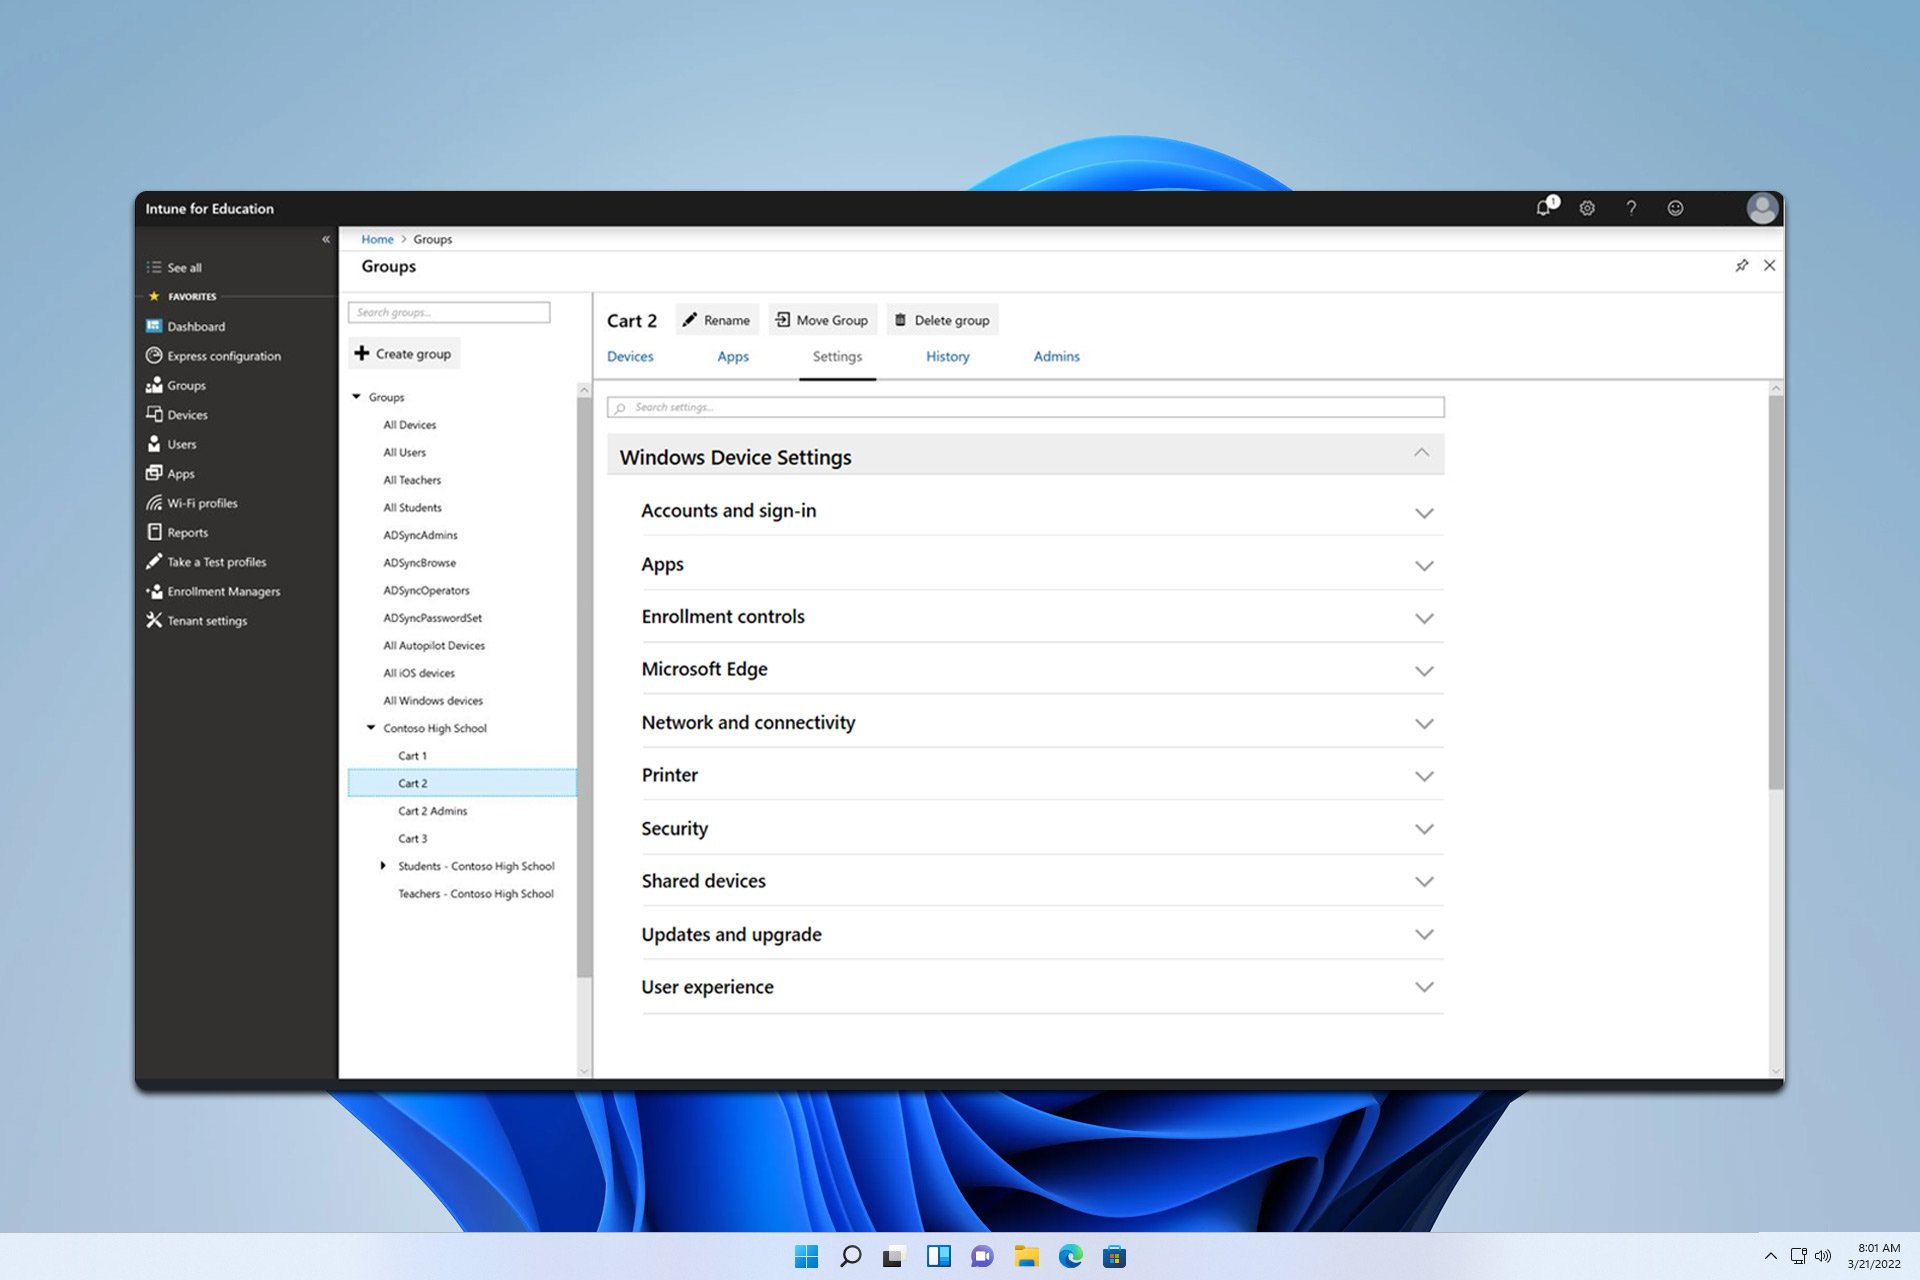Viewport: 1920px width, 1280px height.
Task: Switch to the Devices tab
Action: click(x=630, y=357)
